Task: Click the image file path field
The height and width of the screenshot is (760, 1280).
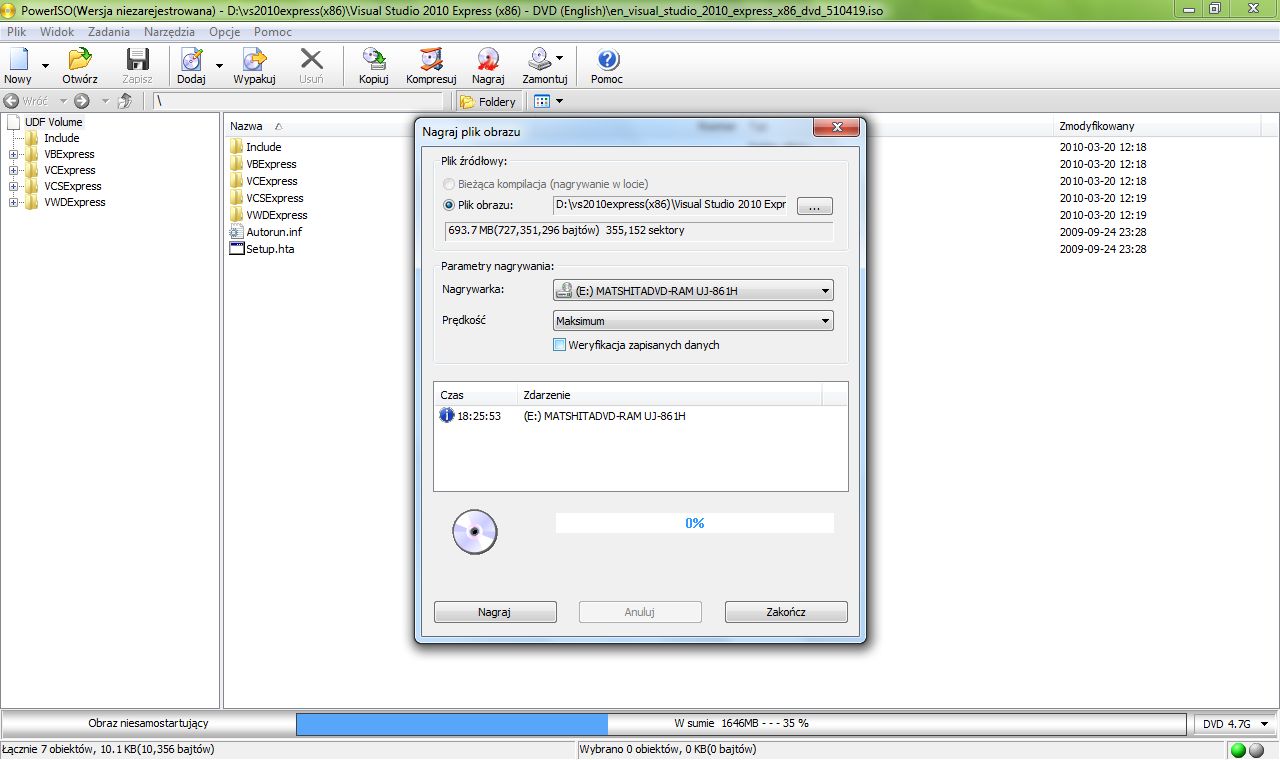Action: pos(669,205)
